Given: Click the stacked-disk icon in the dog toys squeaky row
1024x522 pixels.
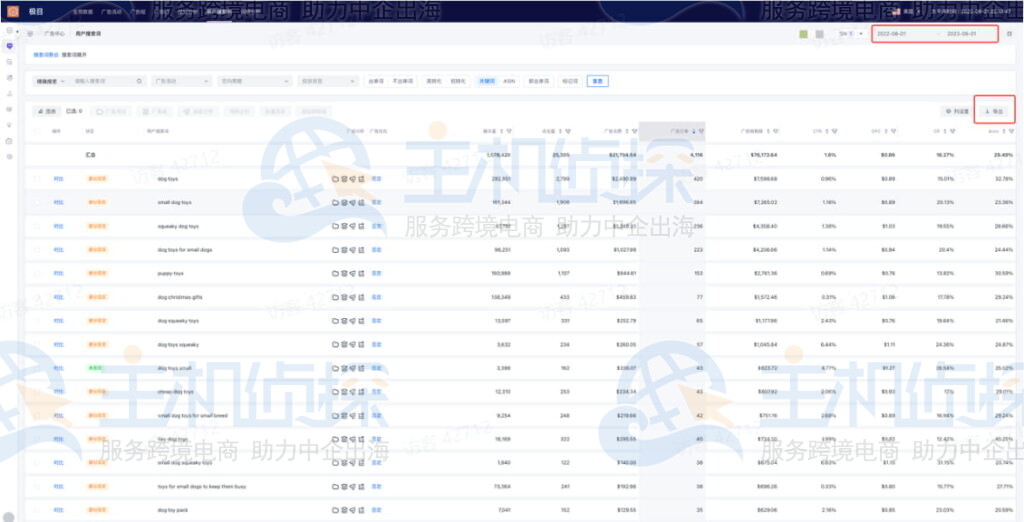Looking at the screenshot, I should [x=344, y=344].
